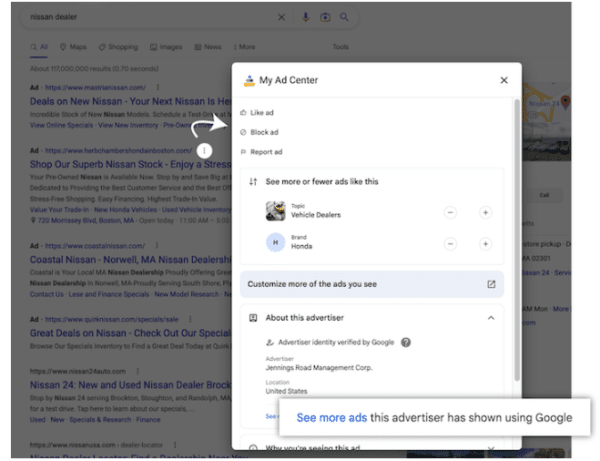Open the Tools menu

pos(341,47)
